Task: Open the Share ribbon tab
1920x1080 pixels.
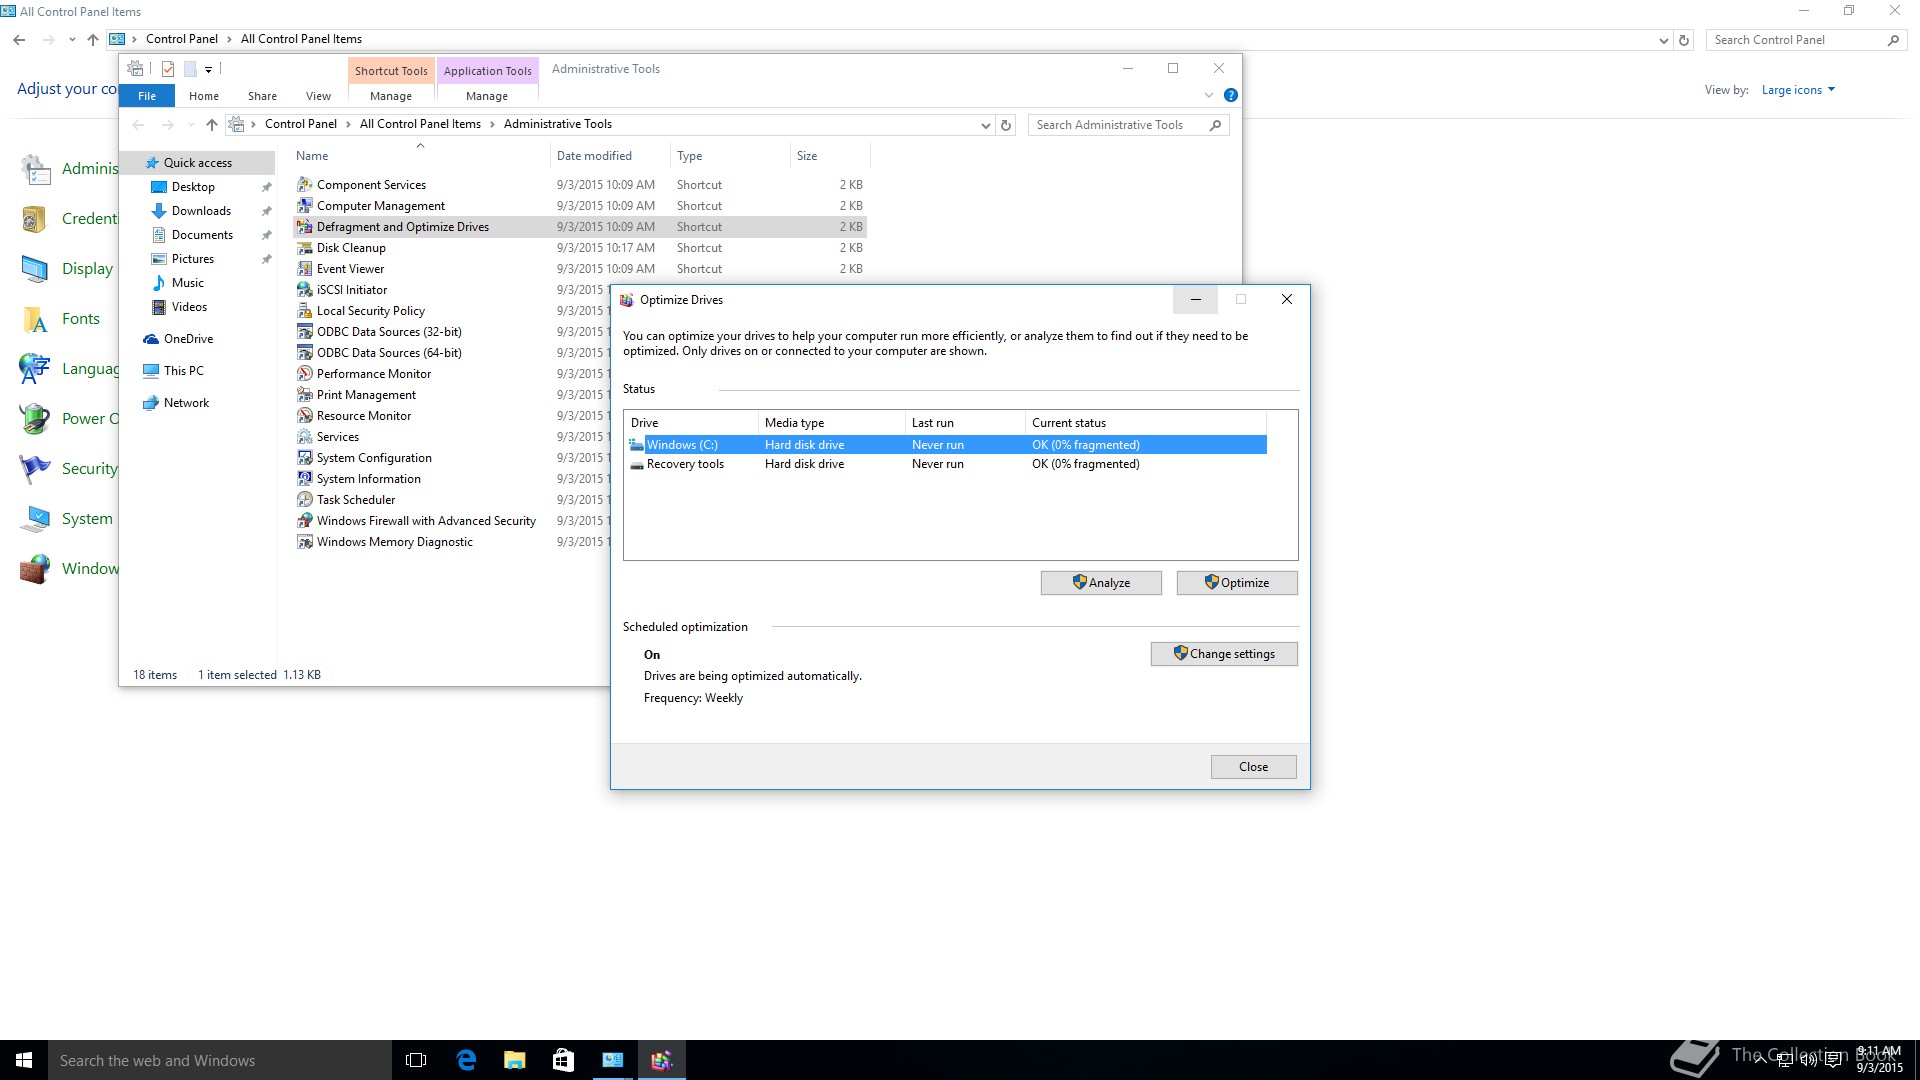Action: (262, 96)
